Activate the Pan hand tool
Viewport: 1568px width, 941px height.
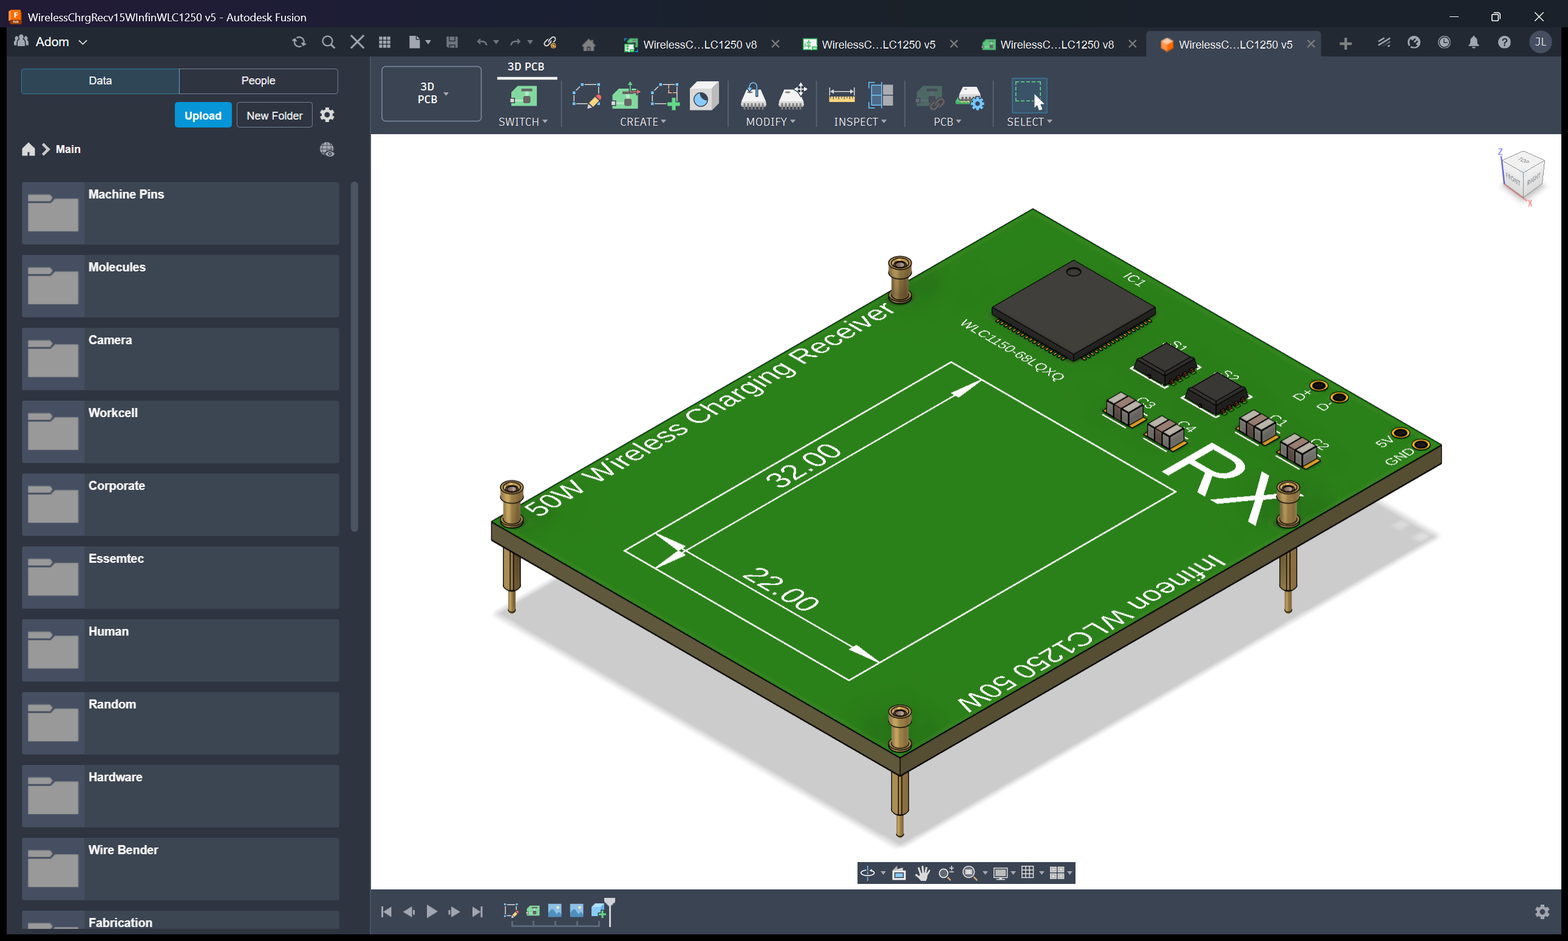(x=922, y=873)
